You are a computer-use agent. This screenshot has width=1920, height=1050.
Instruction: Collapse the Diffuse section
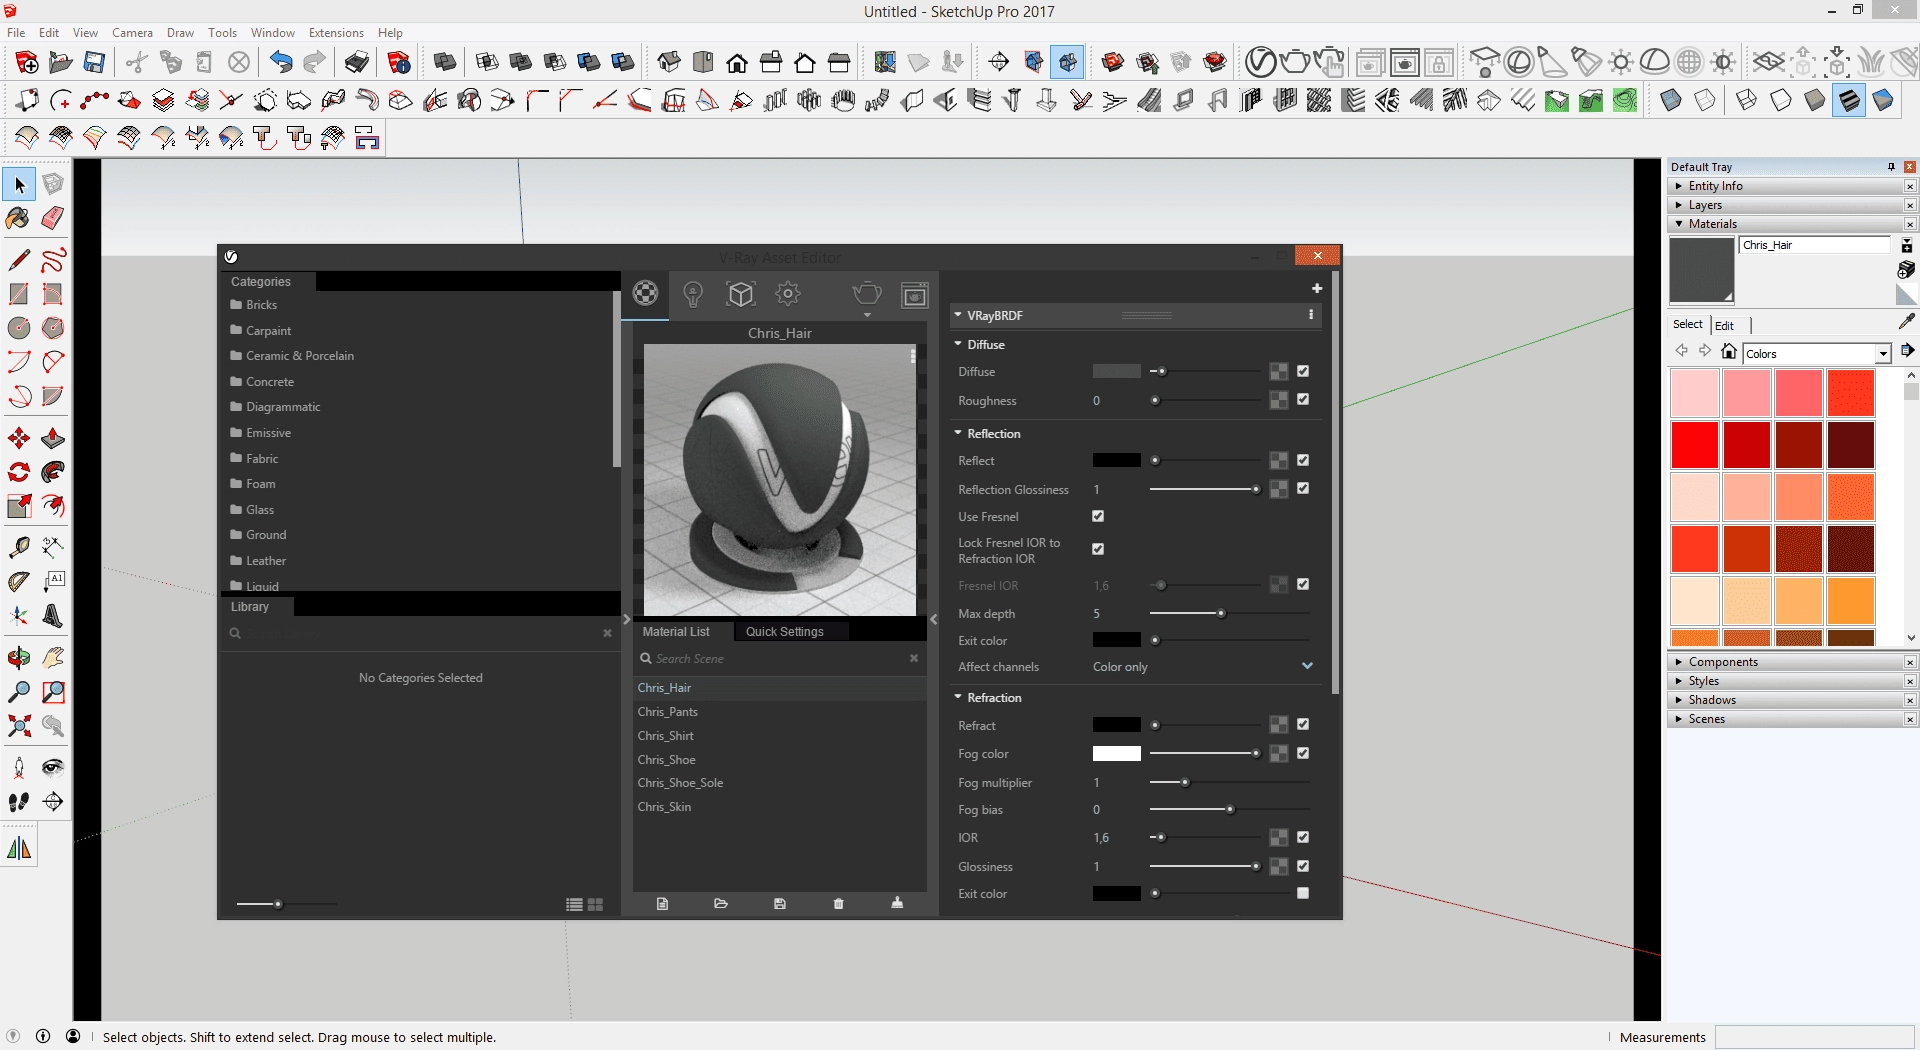958,344
